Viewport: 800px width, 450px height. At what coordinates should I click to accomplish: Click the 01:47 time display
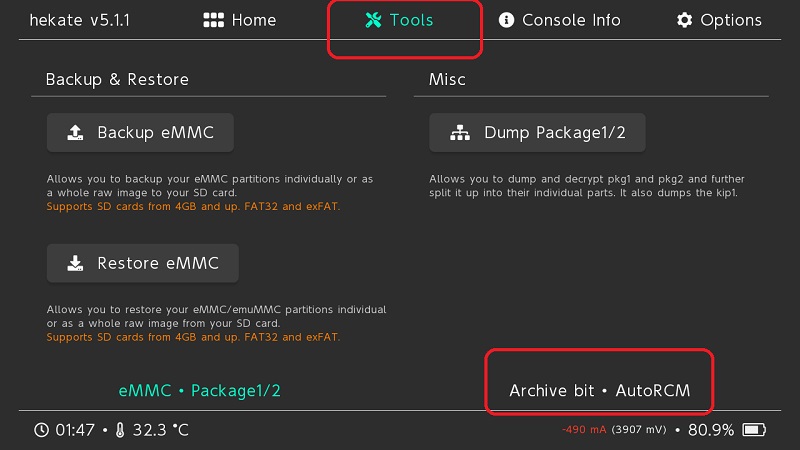(x=75, y=430)
